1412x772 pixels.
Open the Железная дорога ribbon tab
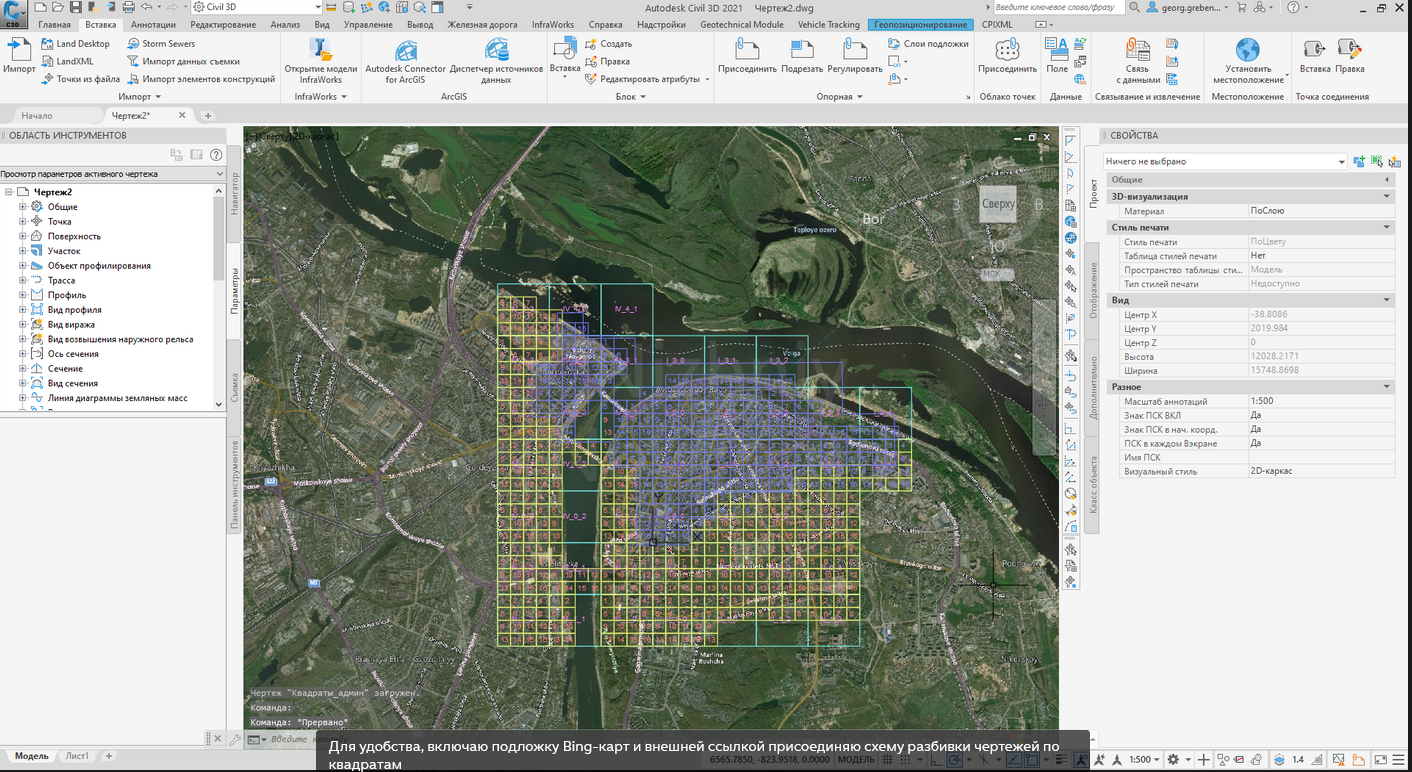coord(484,24)
